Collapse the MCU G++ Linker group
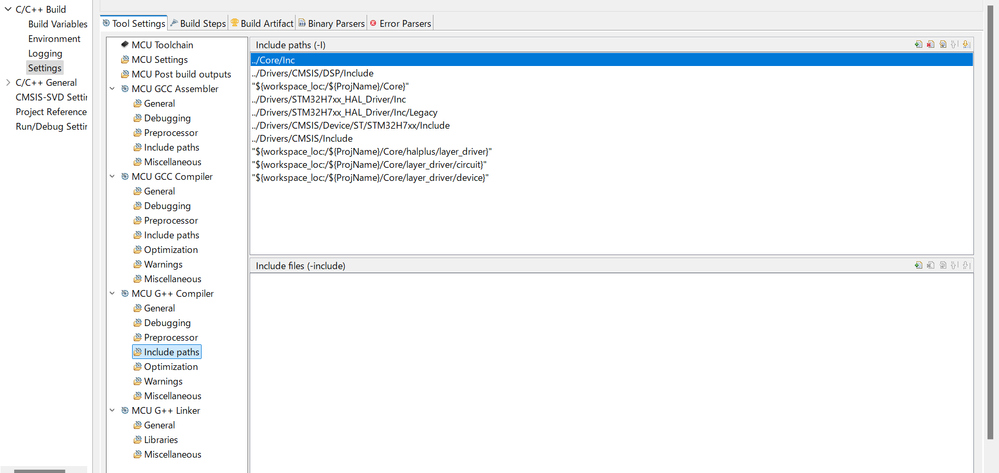The image size is (999, 473). coord(113,411)
